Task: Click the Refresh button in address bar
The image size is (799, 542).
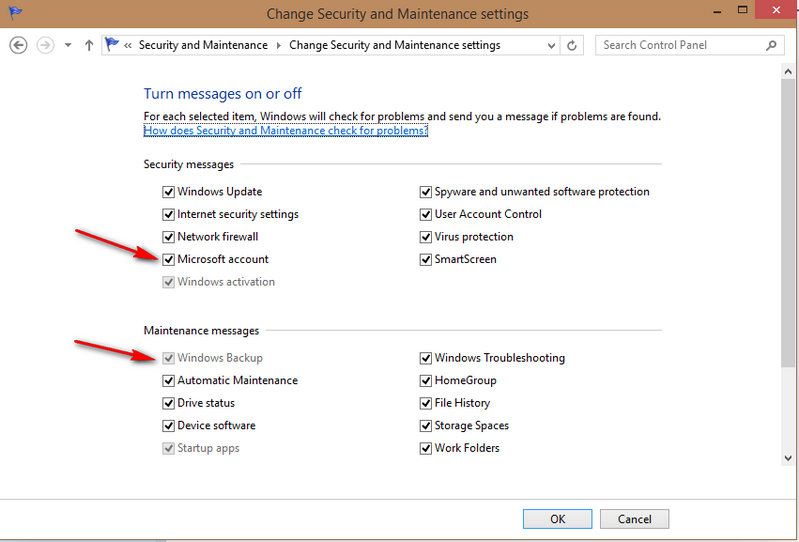Action: pos(572,45)
